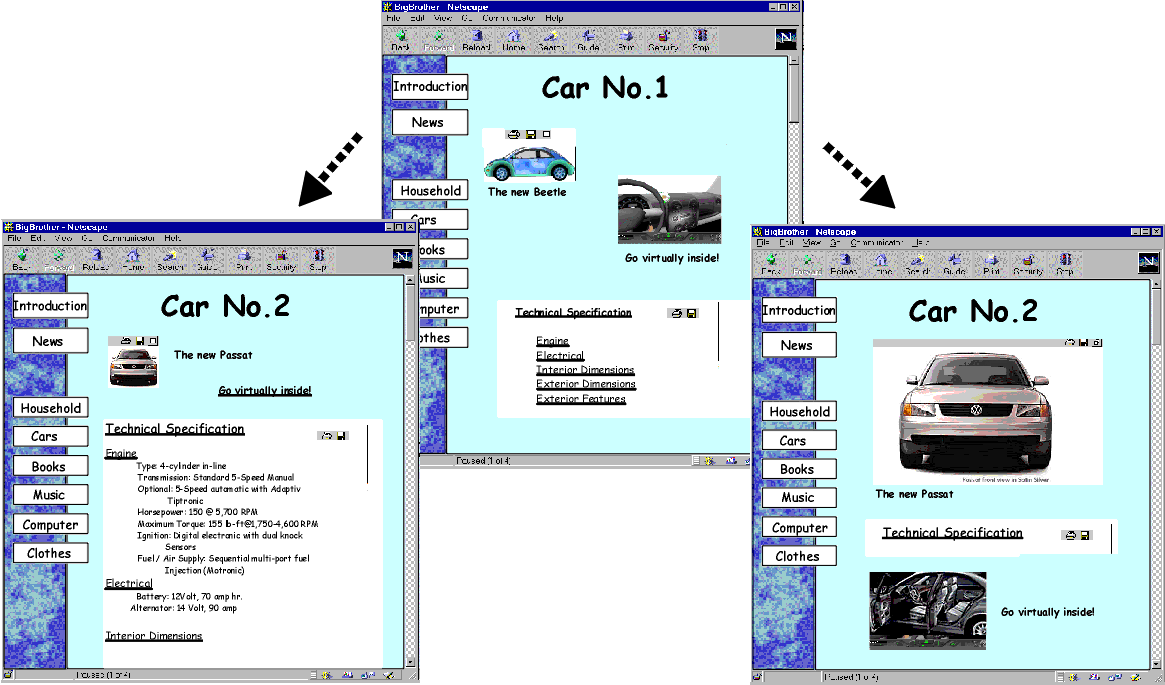
Task: Open the File menu in the Passat specs text window
Action: point(14,238)
